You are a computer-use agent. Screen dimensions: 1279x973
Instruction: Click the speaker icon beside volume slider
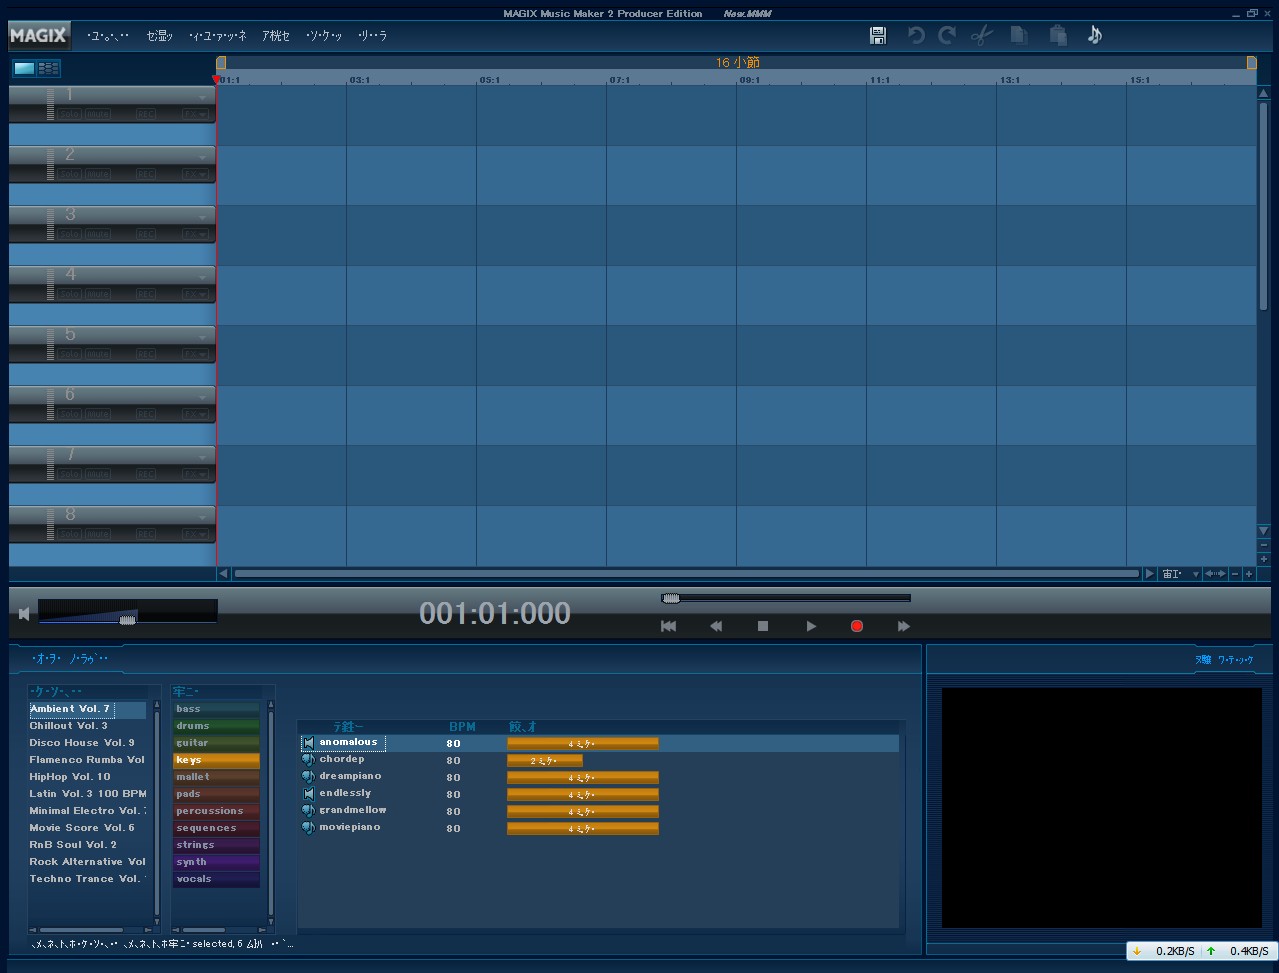tap(24, 613)
